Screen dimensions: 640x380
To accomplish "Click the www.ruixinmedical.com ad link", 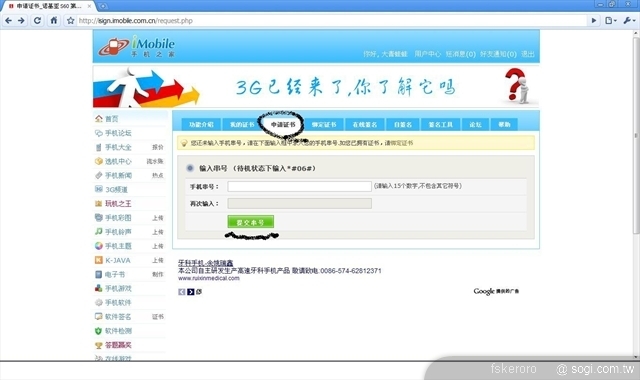I will 209,278.
